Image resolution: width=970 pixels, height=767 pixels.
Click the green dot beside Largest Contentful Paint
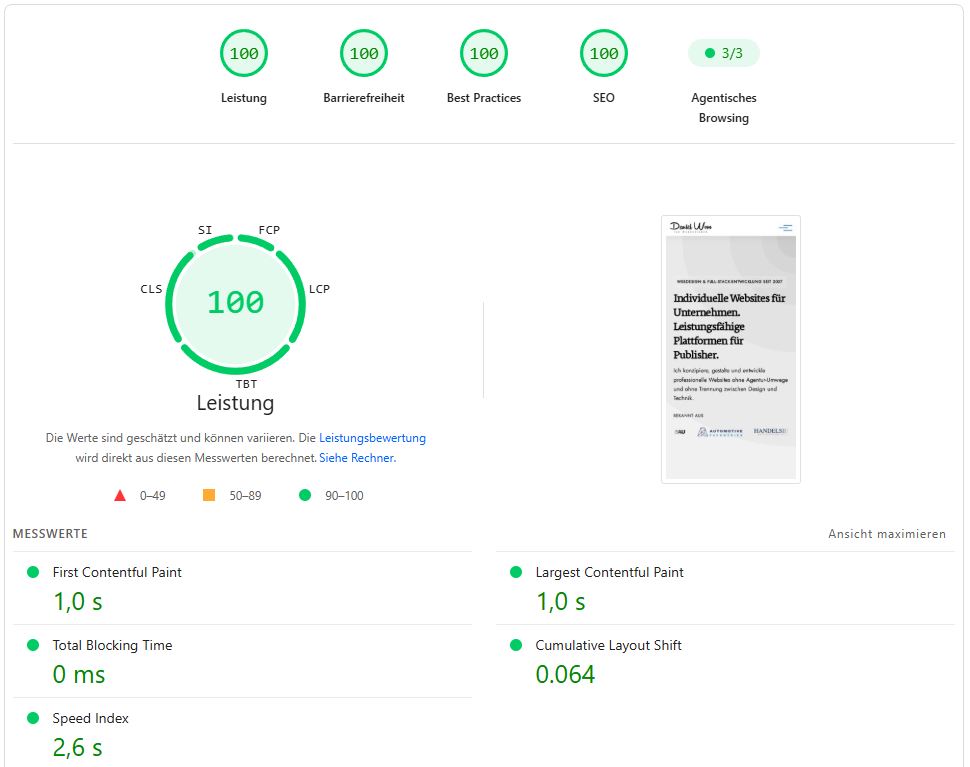[516, 572]
